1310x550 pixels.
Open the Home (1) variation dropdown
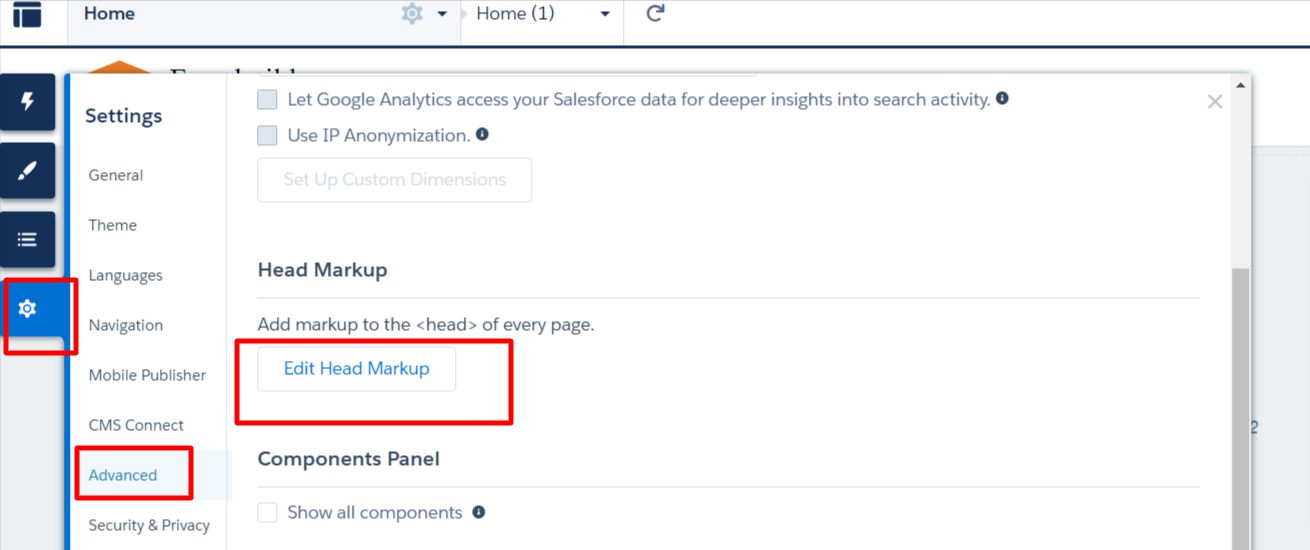pyautogui.click(x=604, y=15)
